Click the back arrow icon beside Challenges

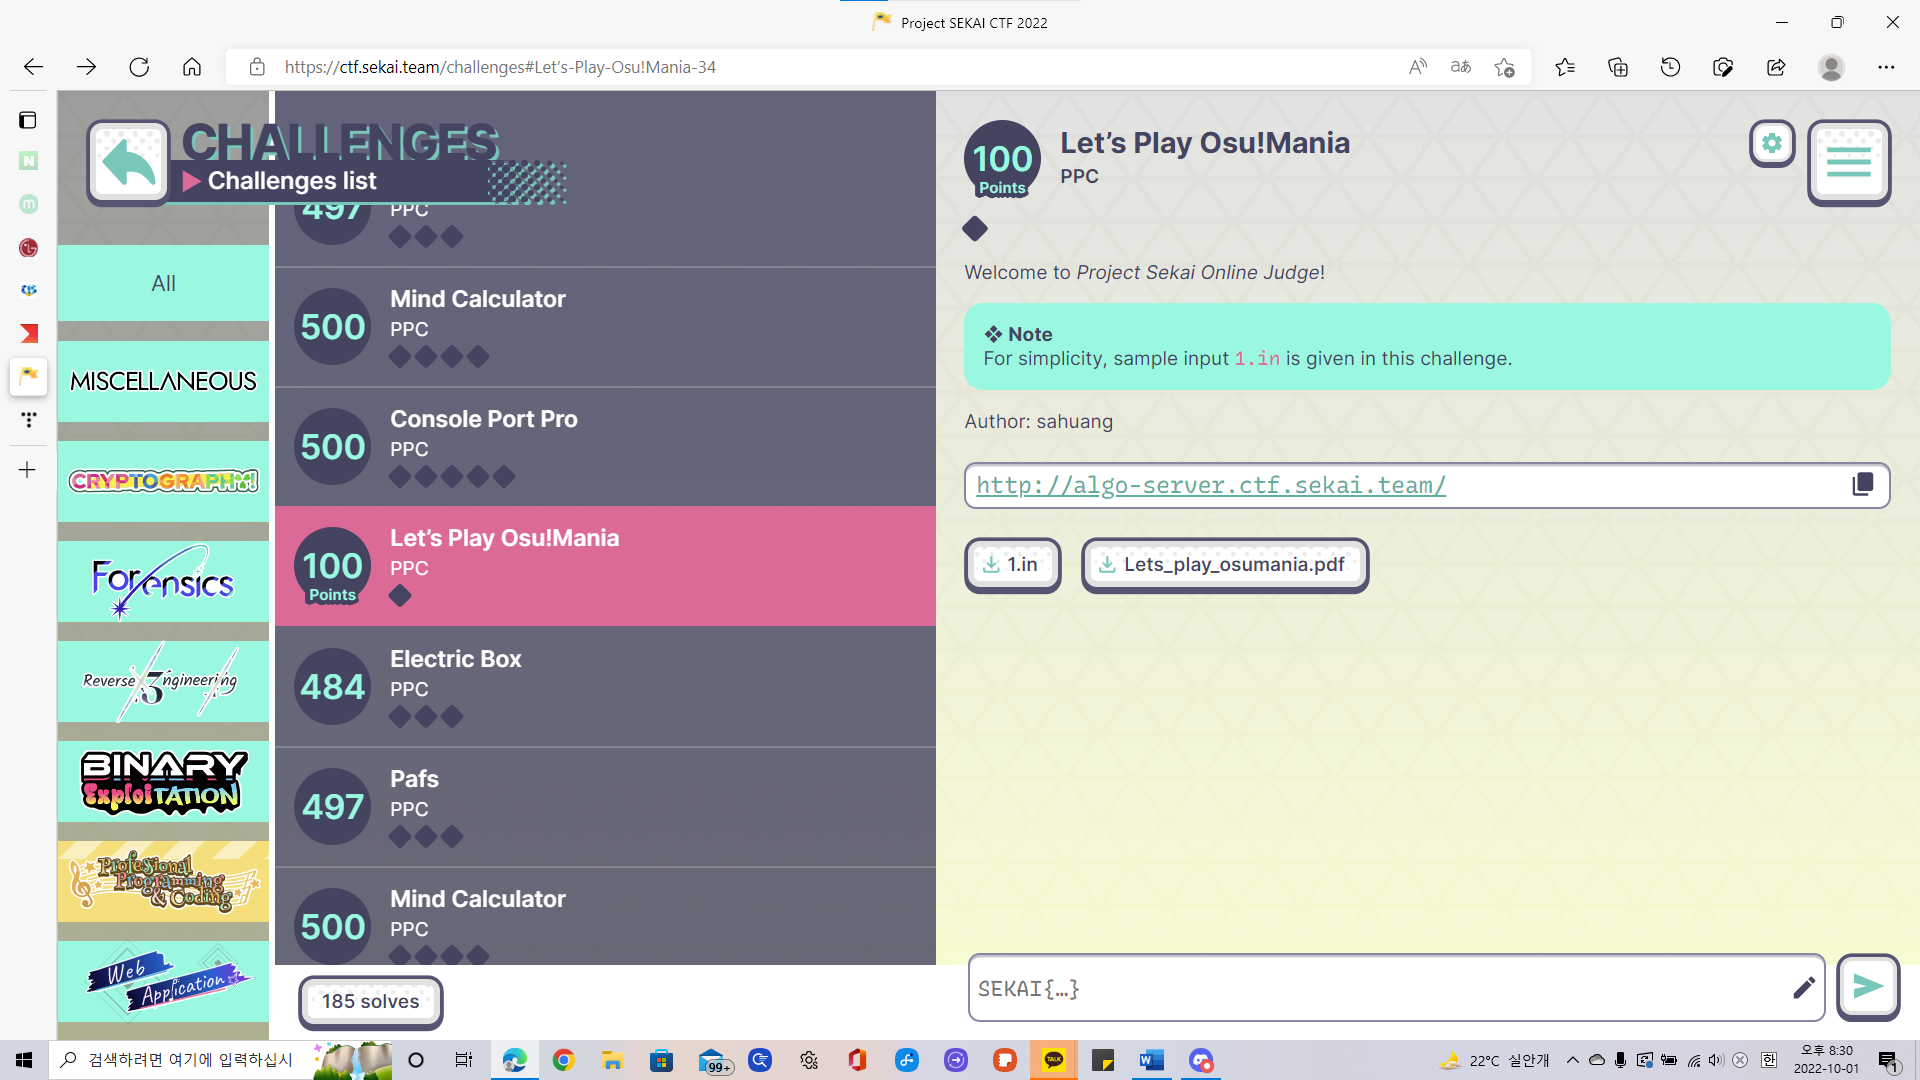click(x=129, y=162)
